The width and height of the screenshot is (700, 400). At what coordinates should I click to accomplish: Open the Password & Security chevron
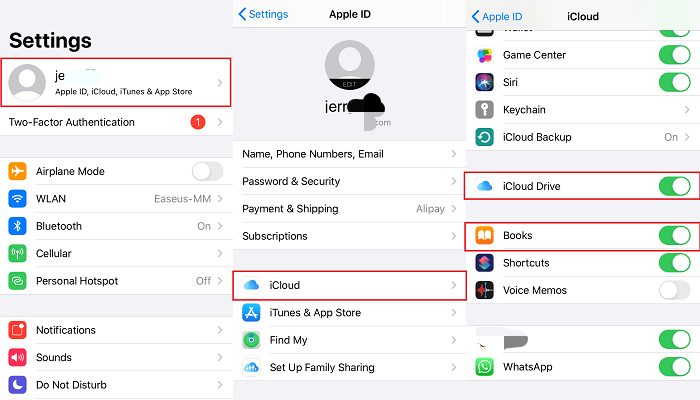coord(454,181)
